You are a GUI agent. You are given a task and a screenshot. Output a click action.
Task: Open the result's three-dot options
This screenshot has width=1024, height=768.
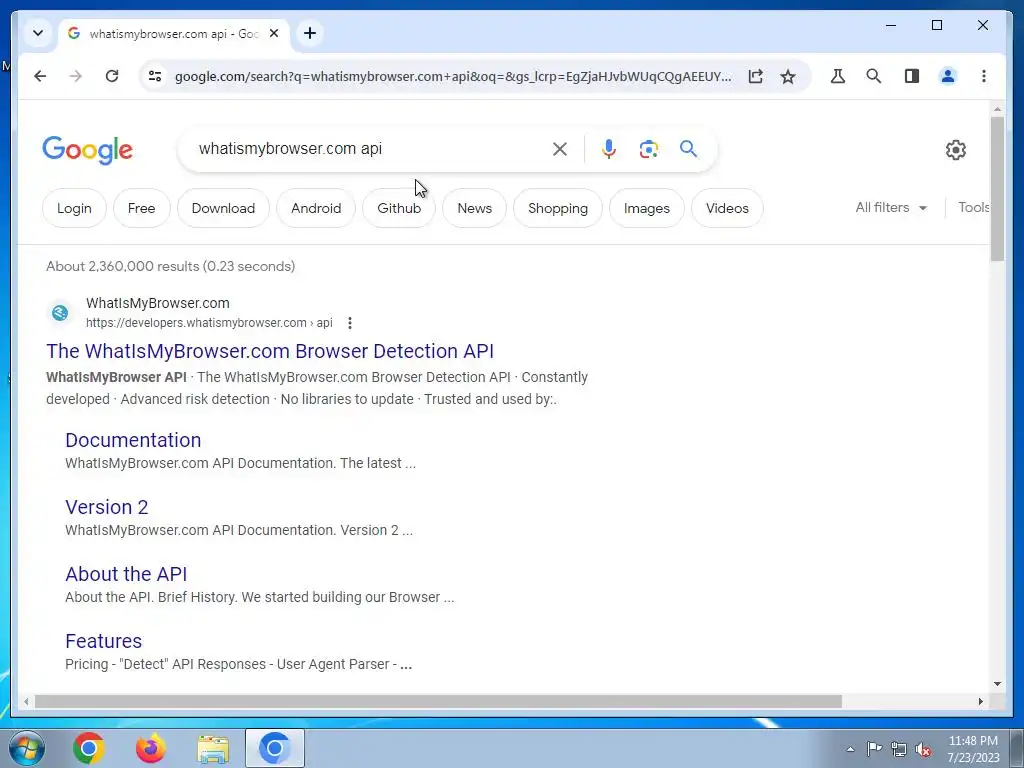coord(350,323)
